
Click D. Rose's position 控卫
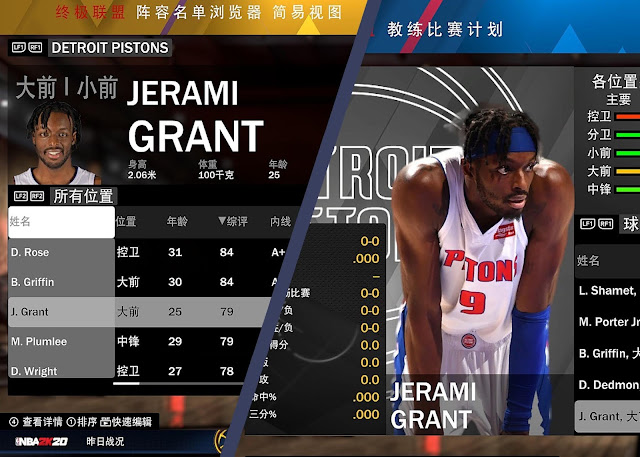128,252
